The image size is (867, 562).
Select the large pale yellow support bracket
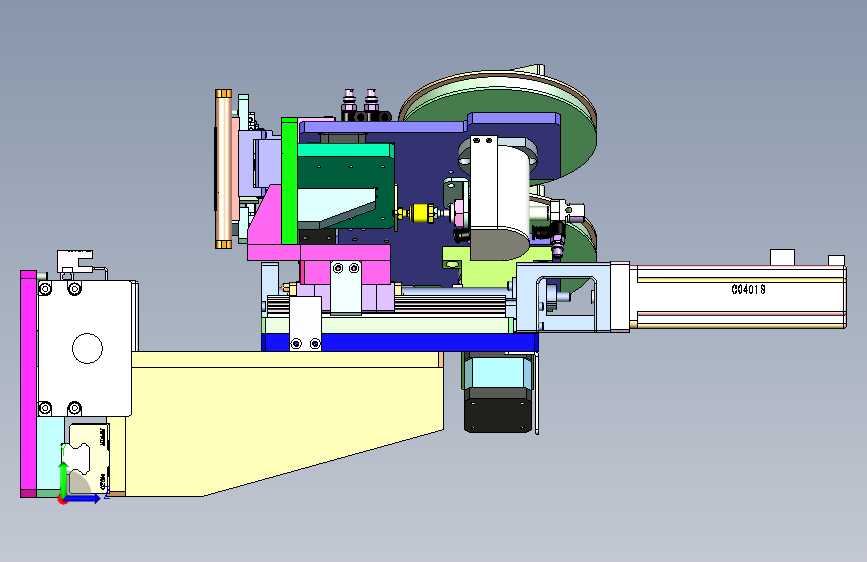click(x=287, y=423)
